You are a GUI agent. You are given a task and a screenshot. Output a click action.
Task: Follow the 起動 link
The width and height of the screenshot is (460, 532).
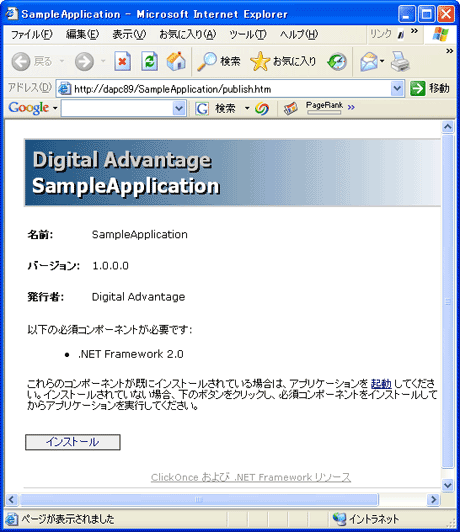click(381, 384)
